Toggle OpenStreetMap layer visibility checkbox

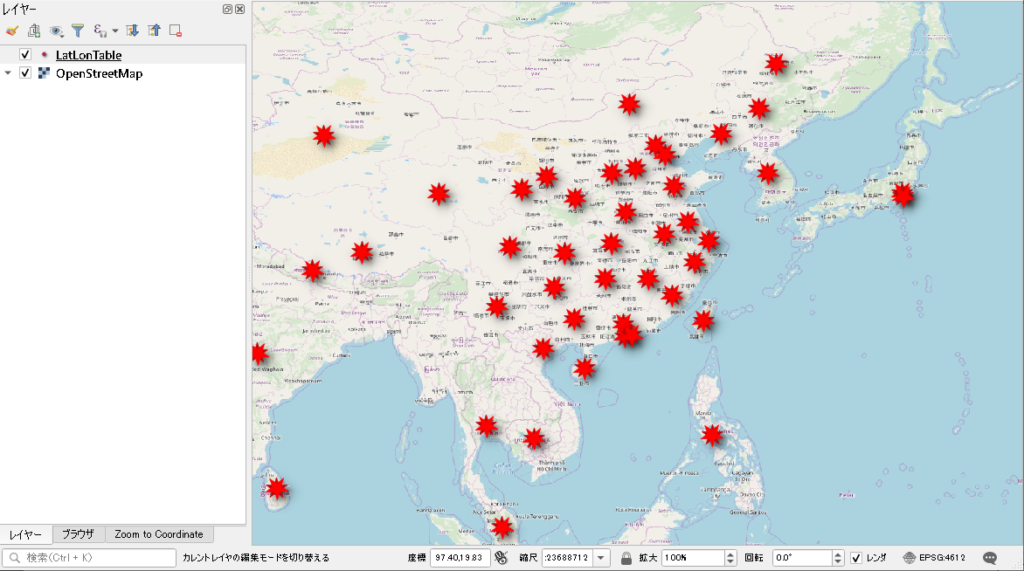tap(26, 73)
